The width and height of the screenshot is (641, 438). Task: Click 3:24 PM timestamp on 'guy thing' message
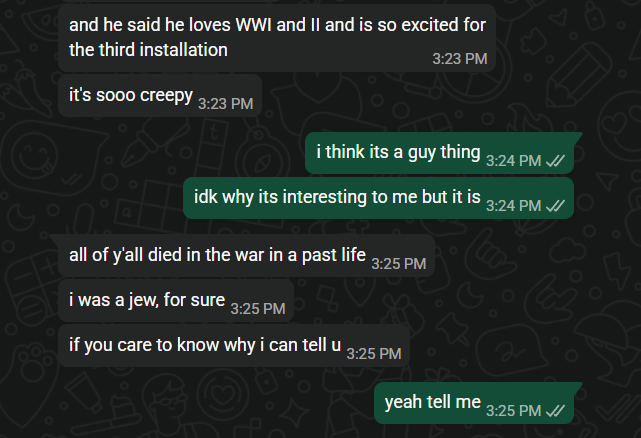[513, 161]
